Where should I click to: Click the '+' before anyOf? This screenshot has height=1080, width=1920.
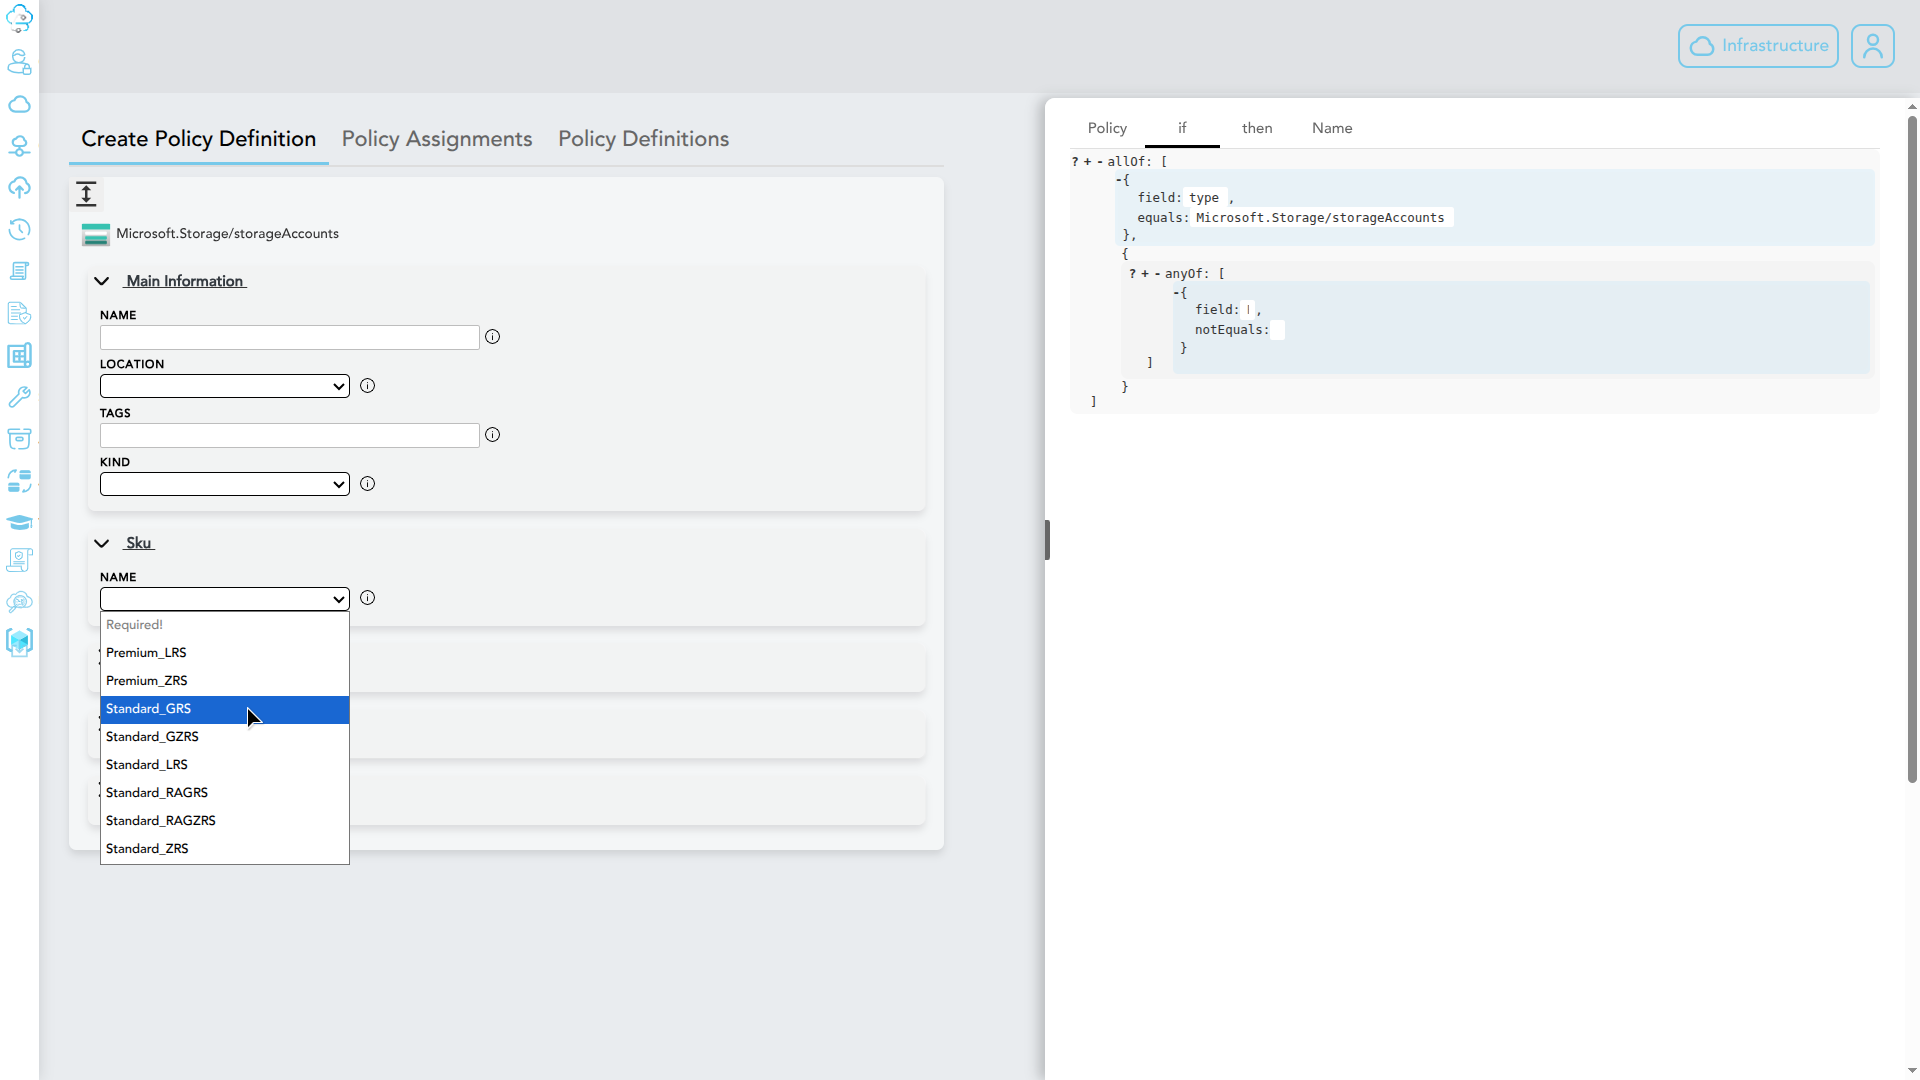point(1146,274)
